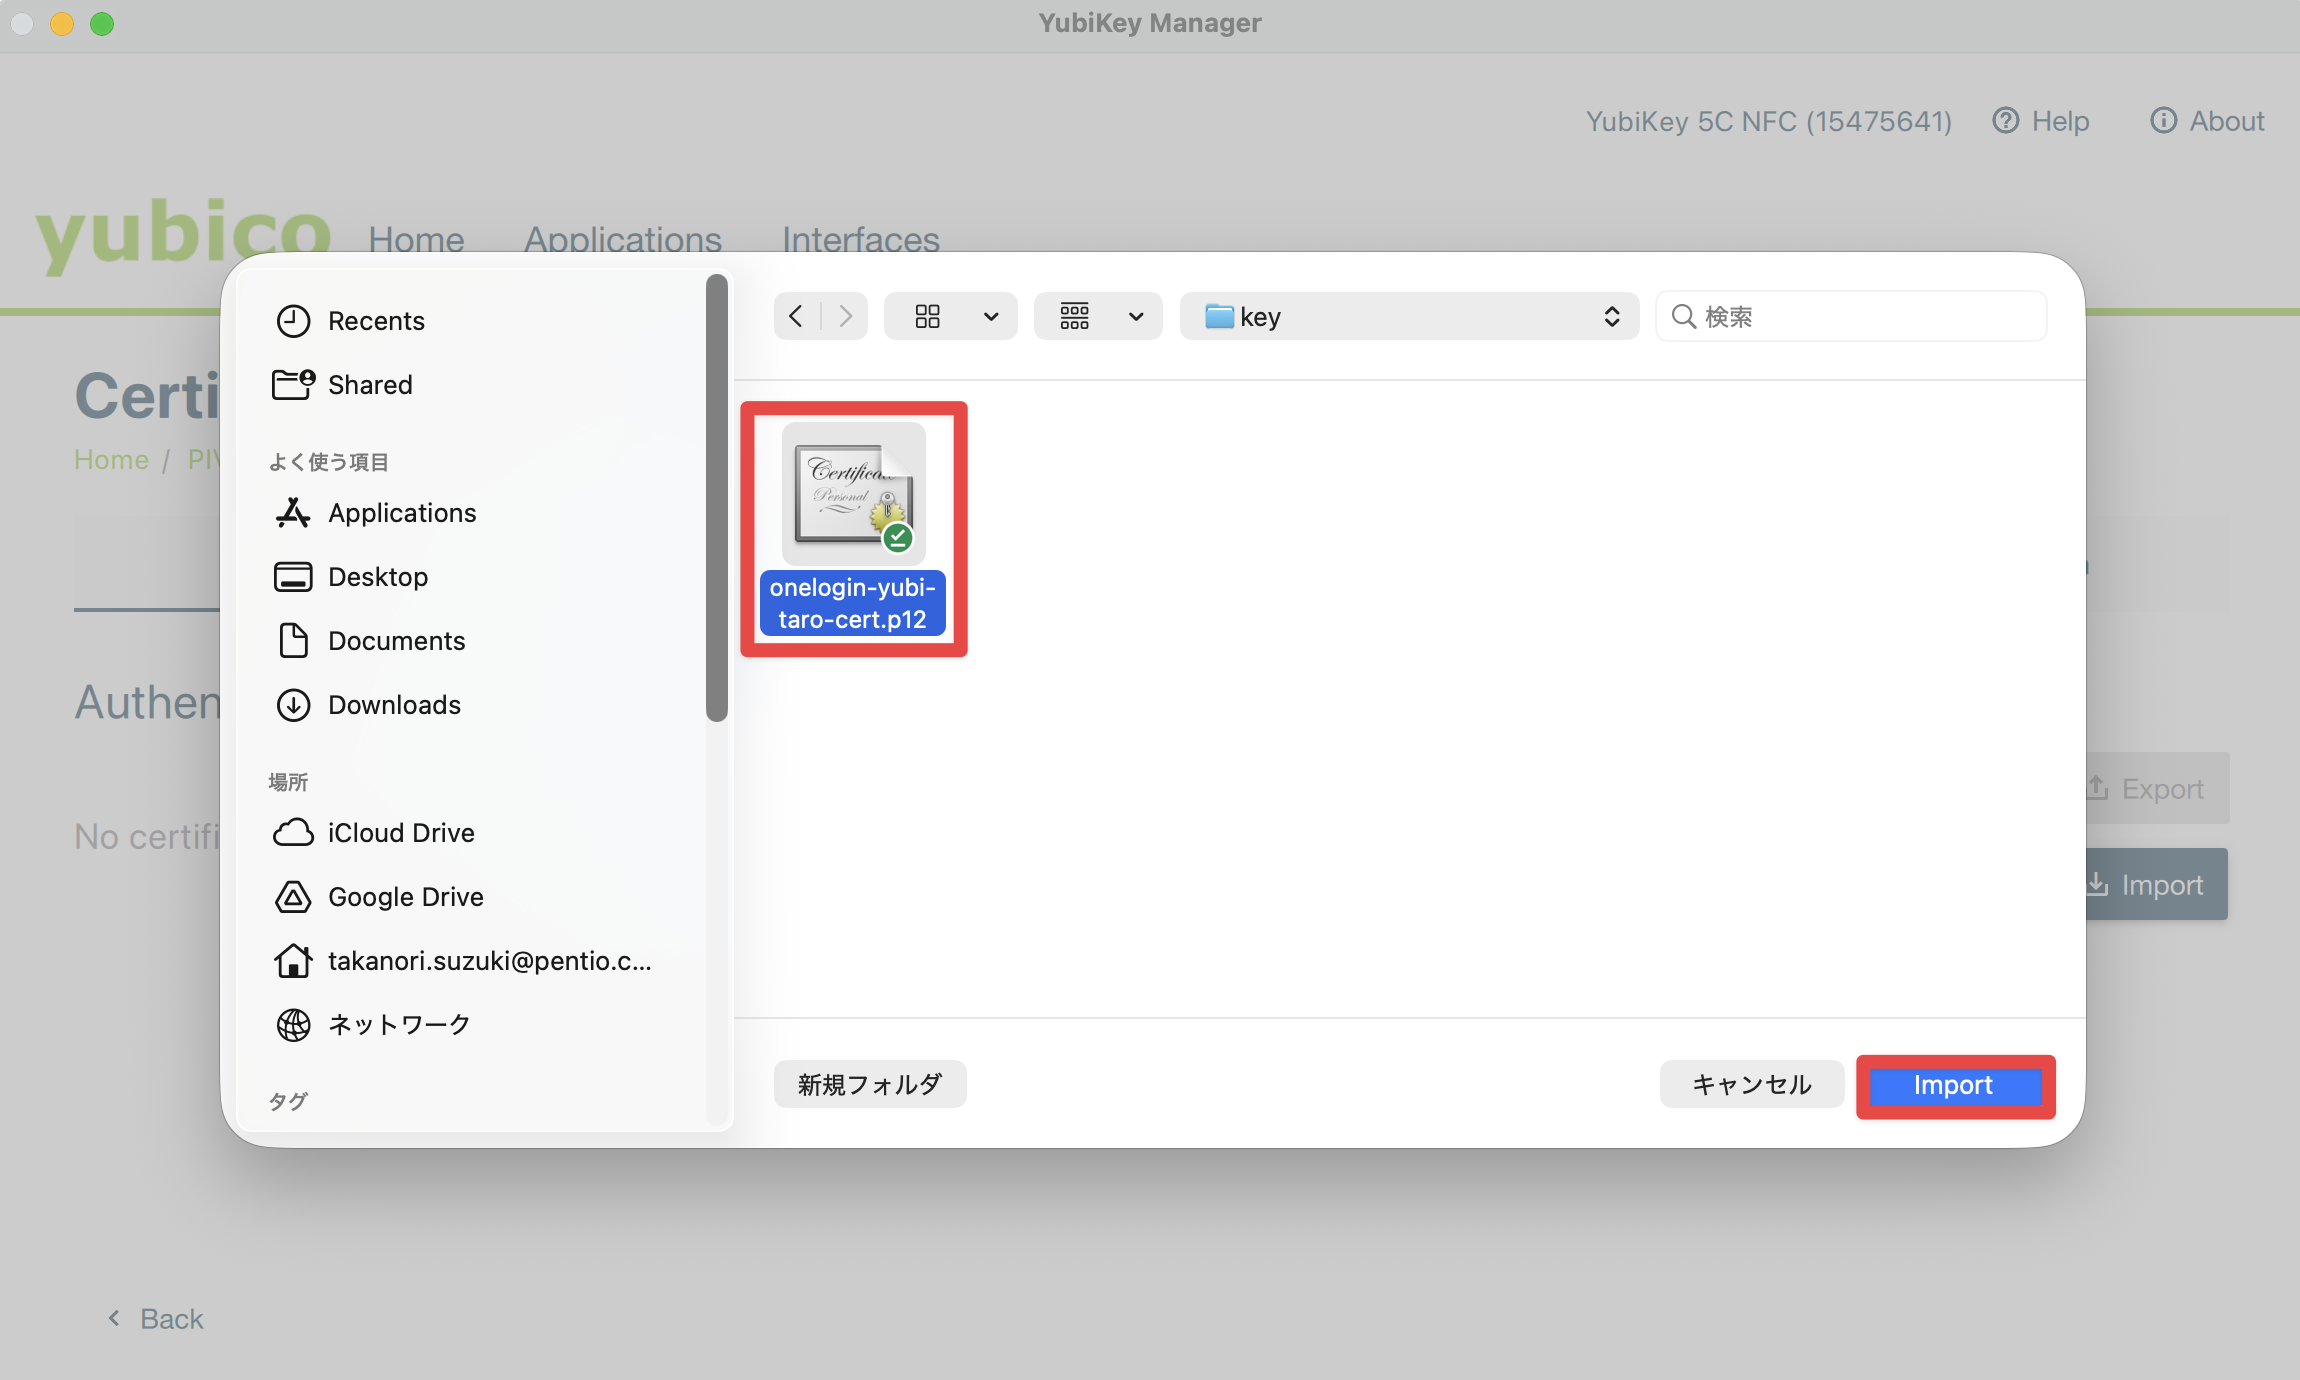Select the network globe icon
2300x1380 pixels.
(x=293, y=1024)
